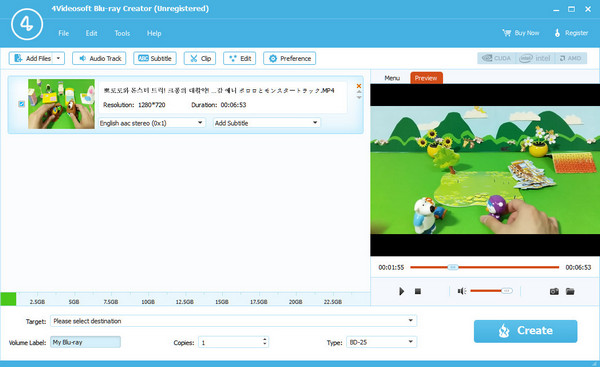Click the Create button
This screenshot has width=600, height=367.
[x=525, y=331]
